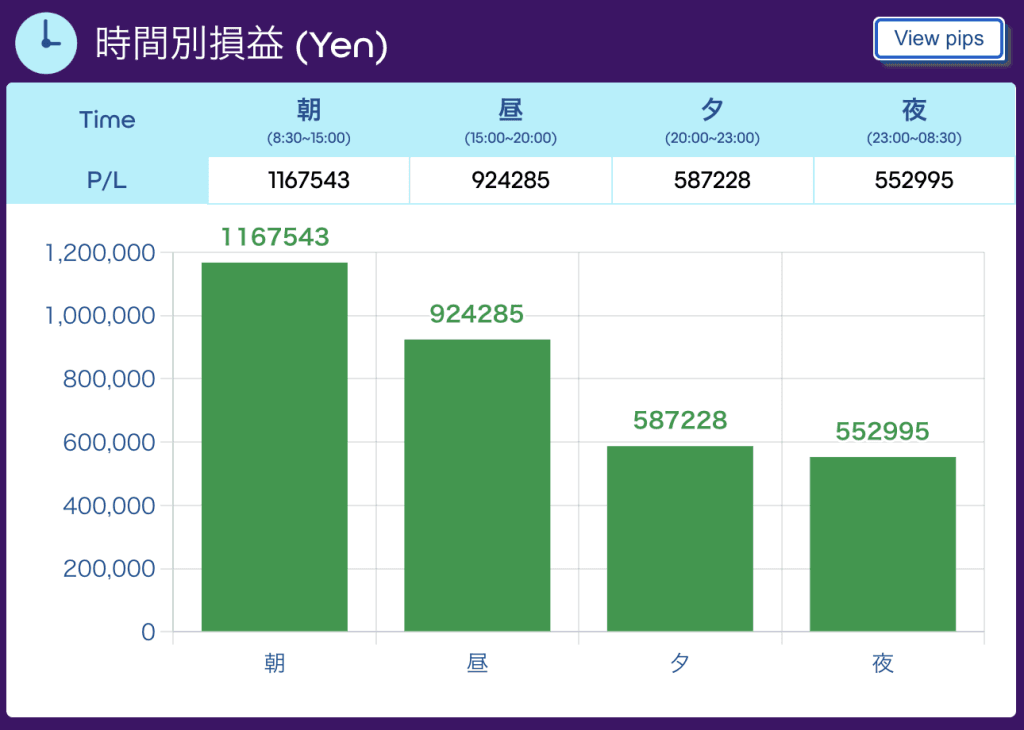Click the P/L row header cell
The height and width of the screenshot is (730, 1024).
[107, 180]
